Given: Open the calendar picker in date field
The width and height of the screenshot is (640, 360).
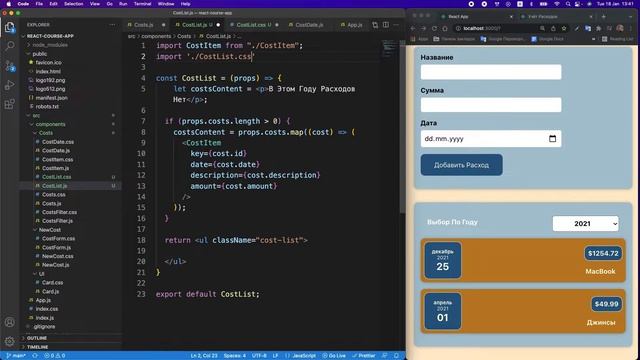Looking at the screenshot, I should tap(552, 139).
